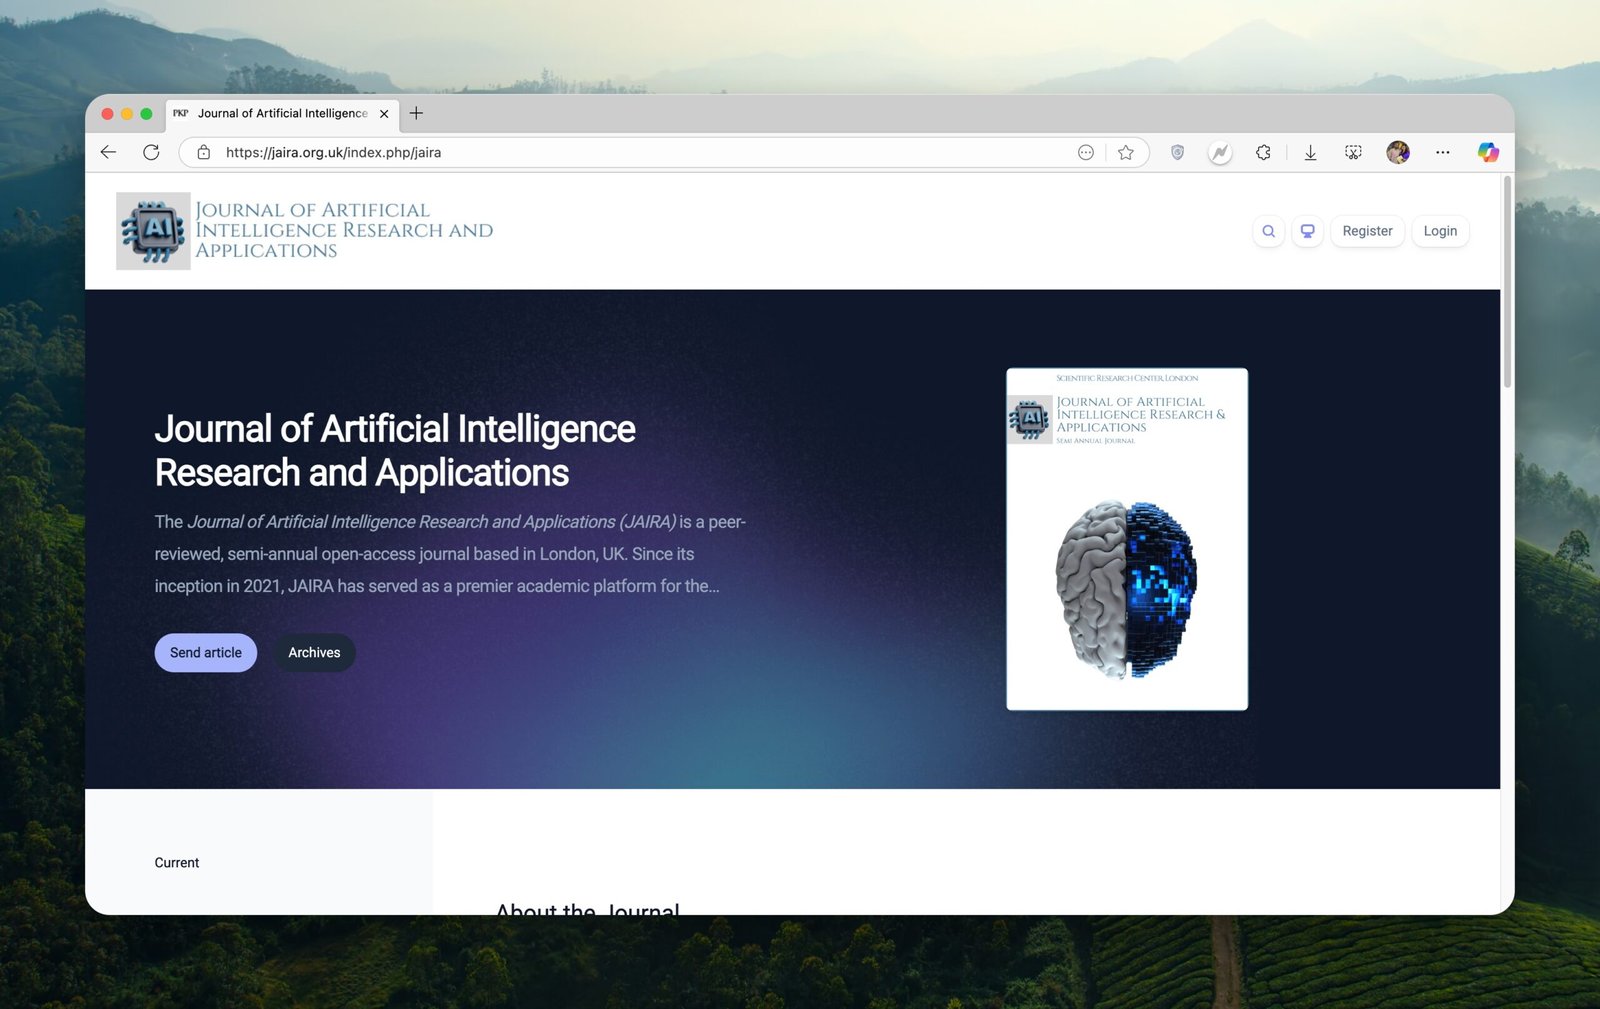
Task: Open the Register page
Action: click(1367, 231)
